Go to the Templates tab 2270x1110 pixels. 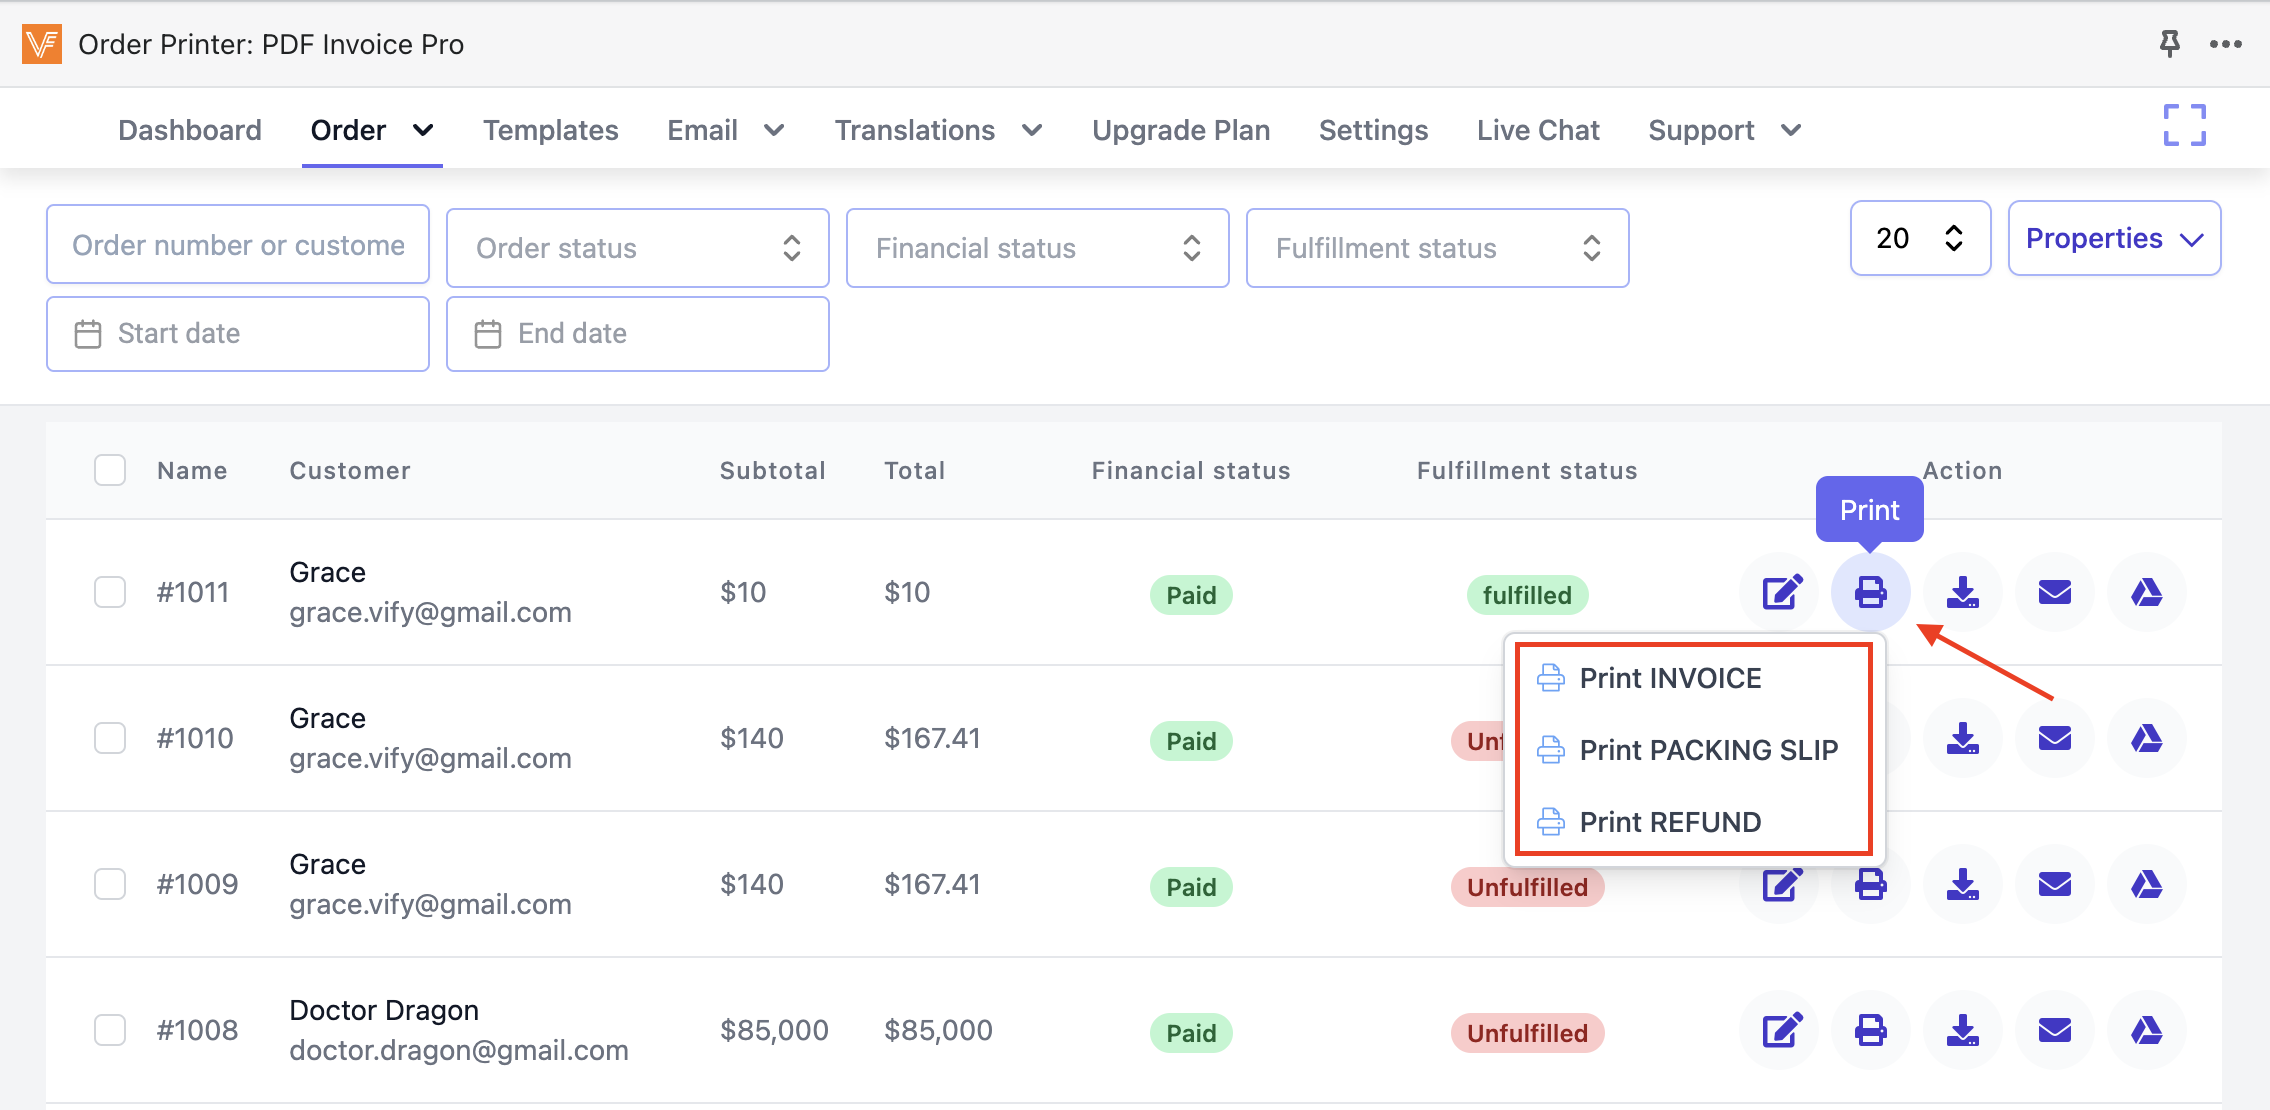click(550, 130)
